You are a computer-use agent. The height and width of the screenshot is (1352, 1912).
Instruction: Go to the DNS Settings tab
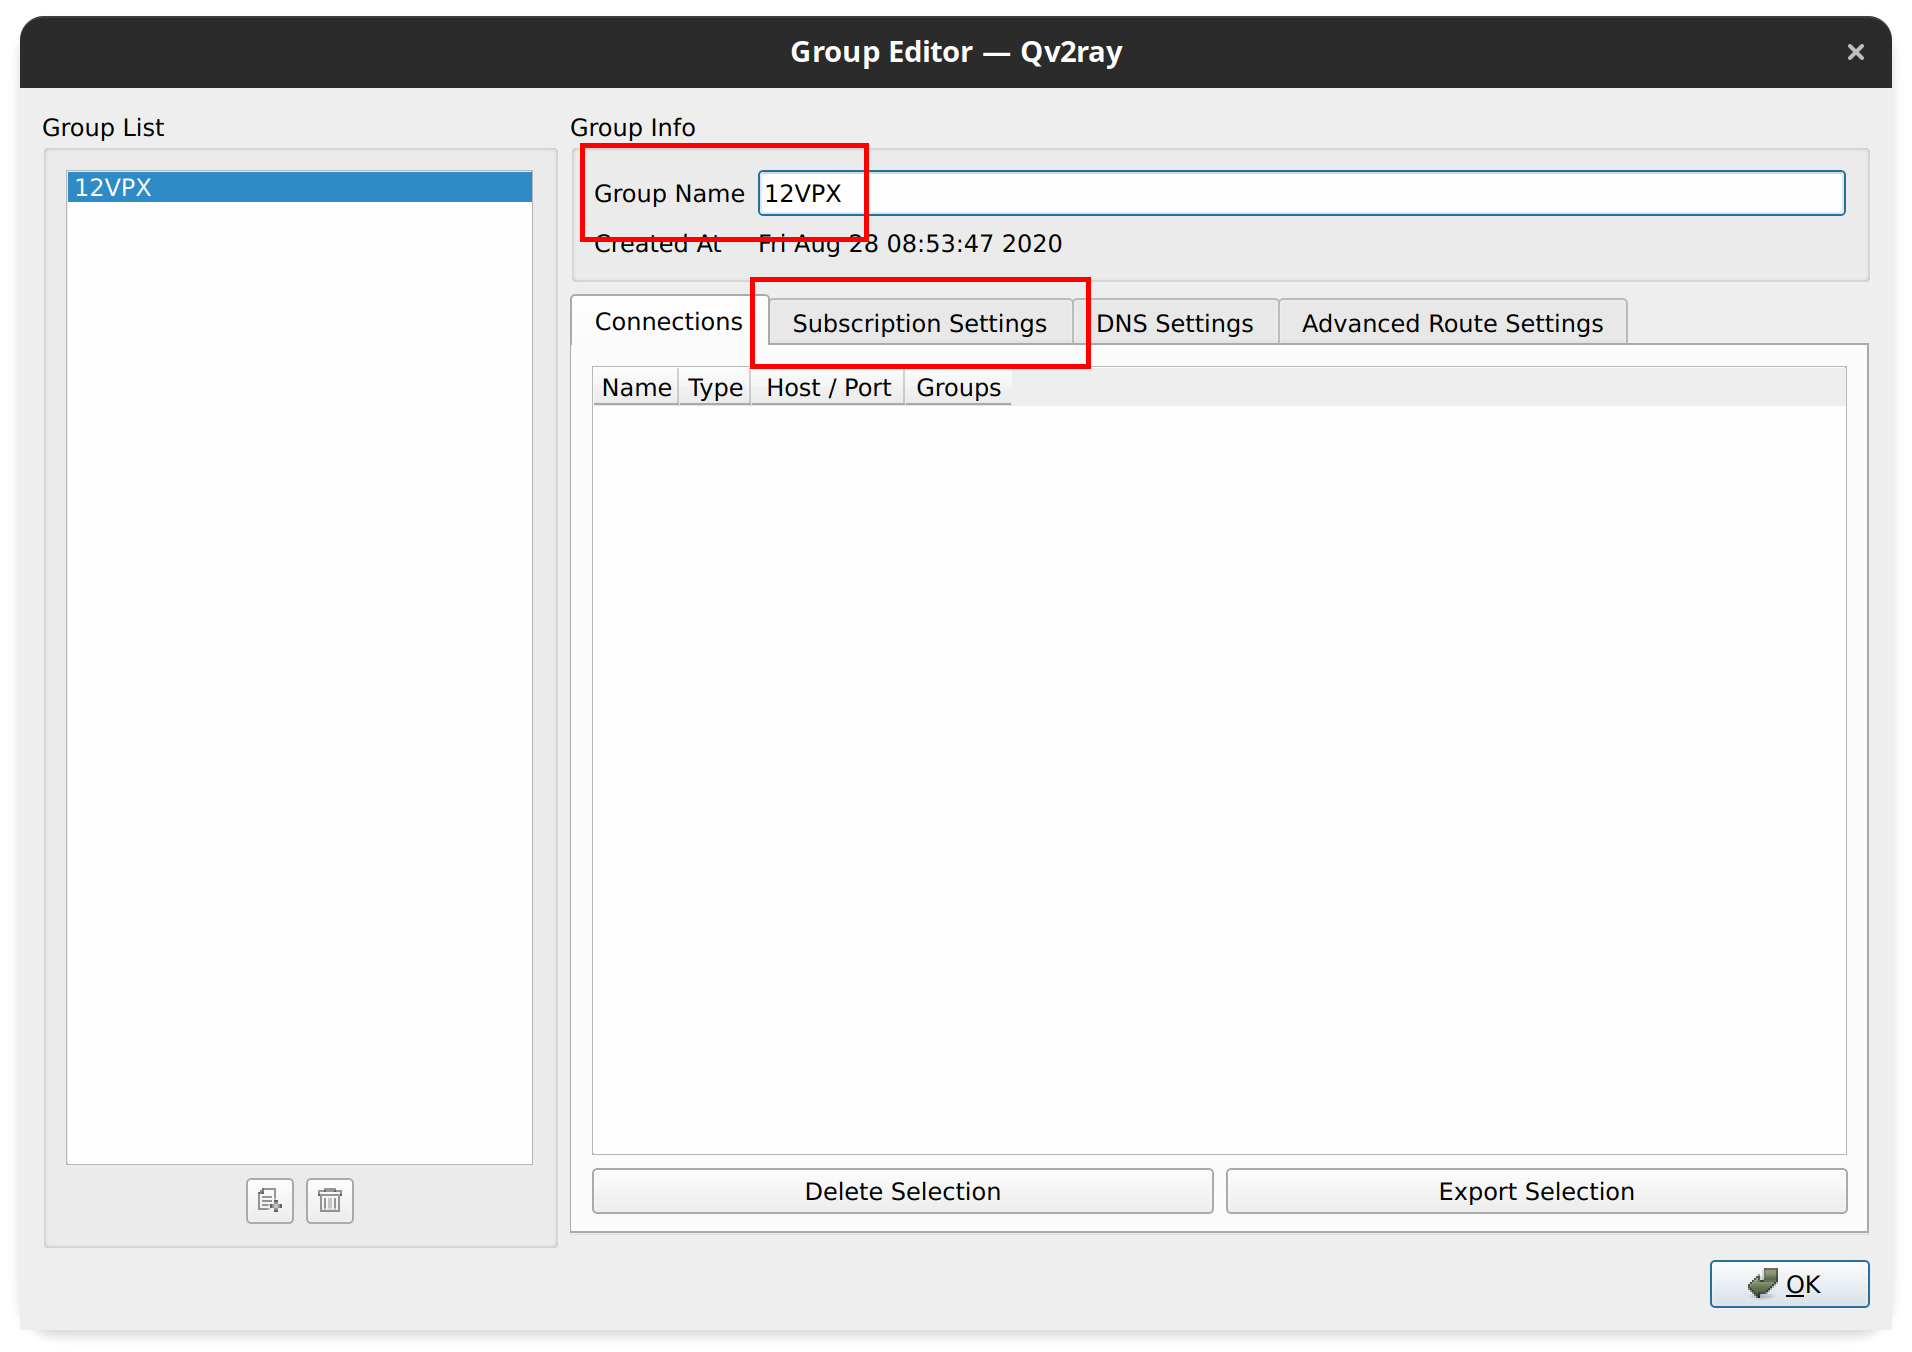tap(1174, 324)
